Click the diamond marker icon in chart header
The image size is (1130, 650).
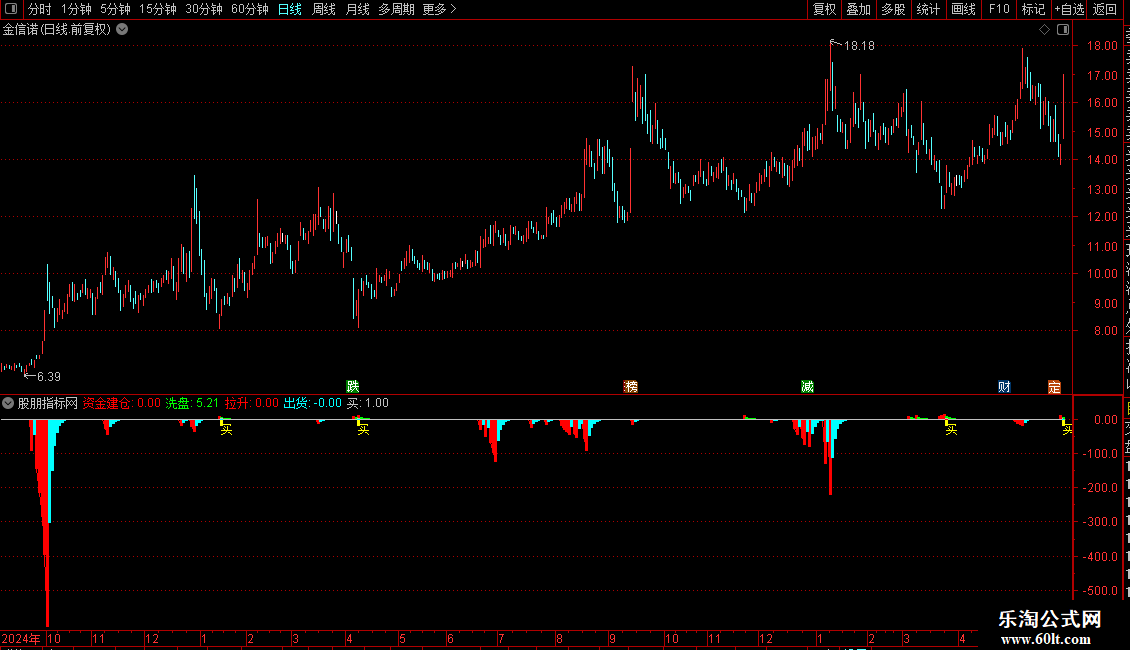[x=1044, y=30]
